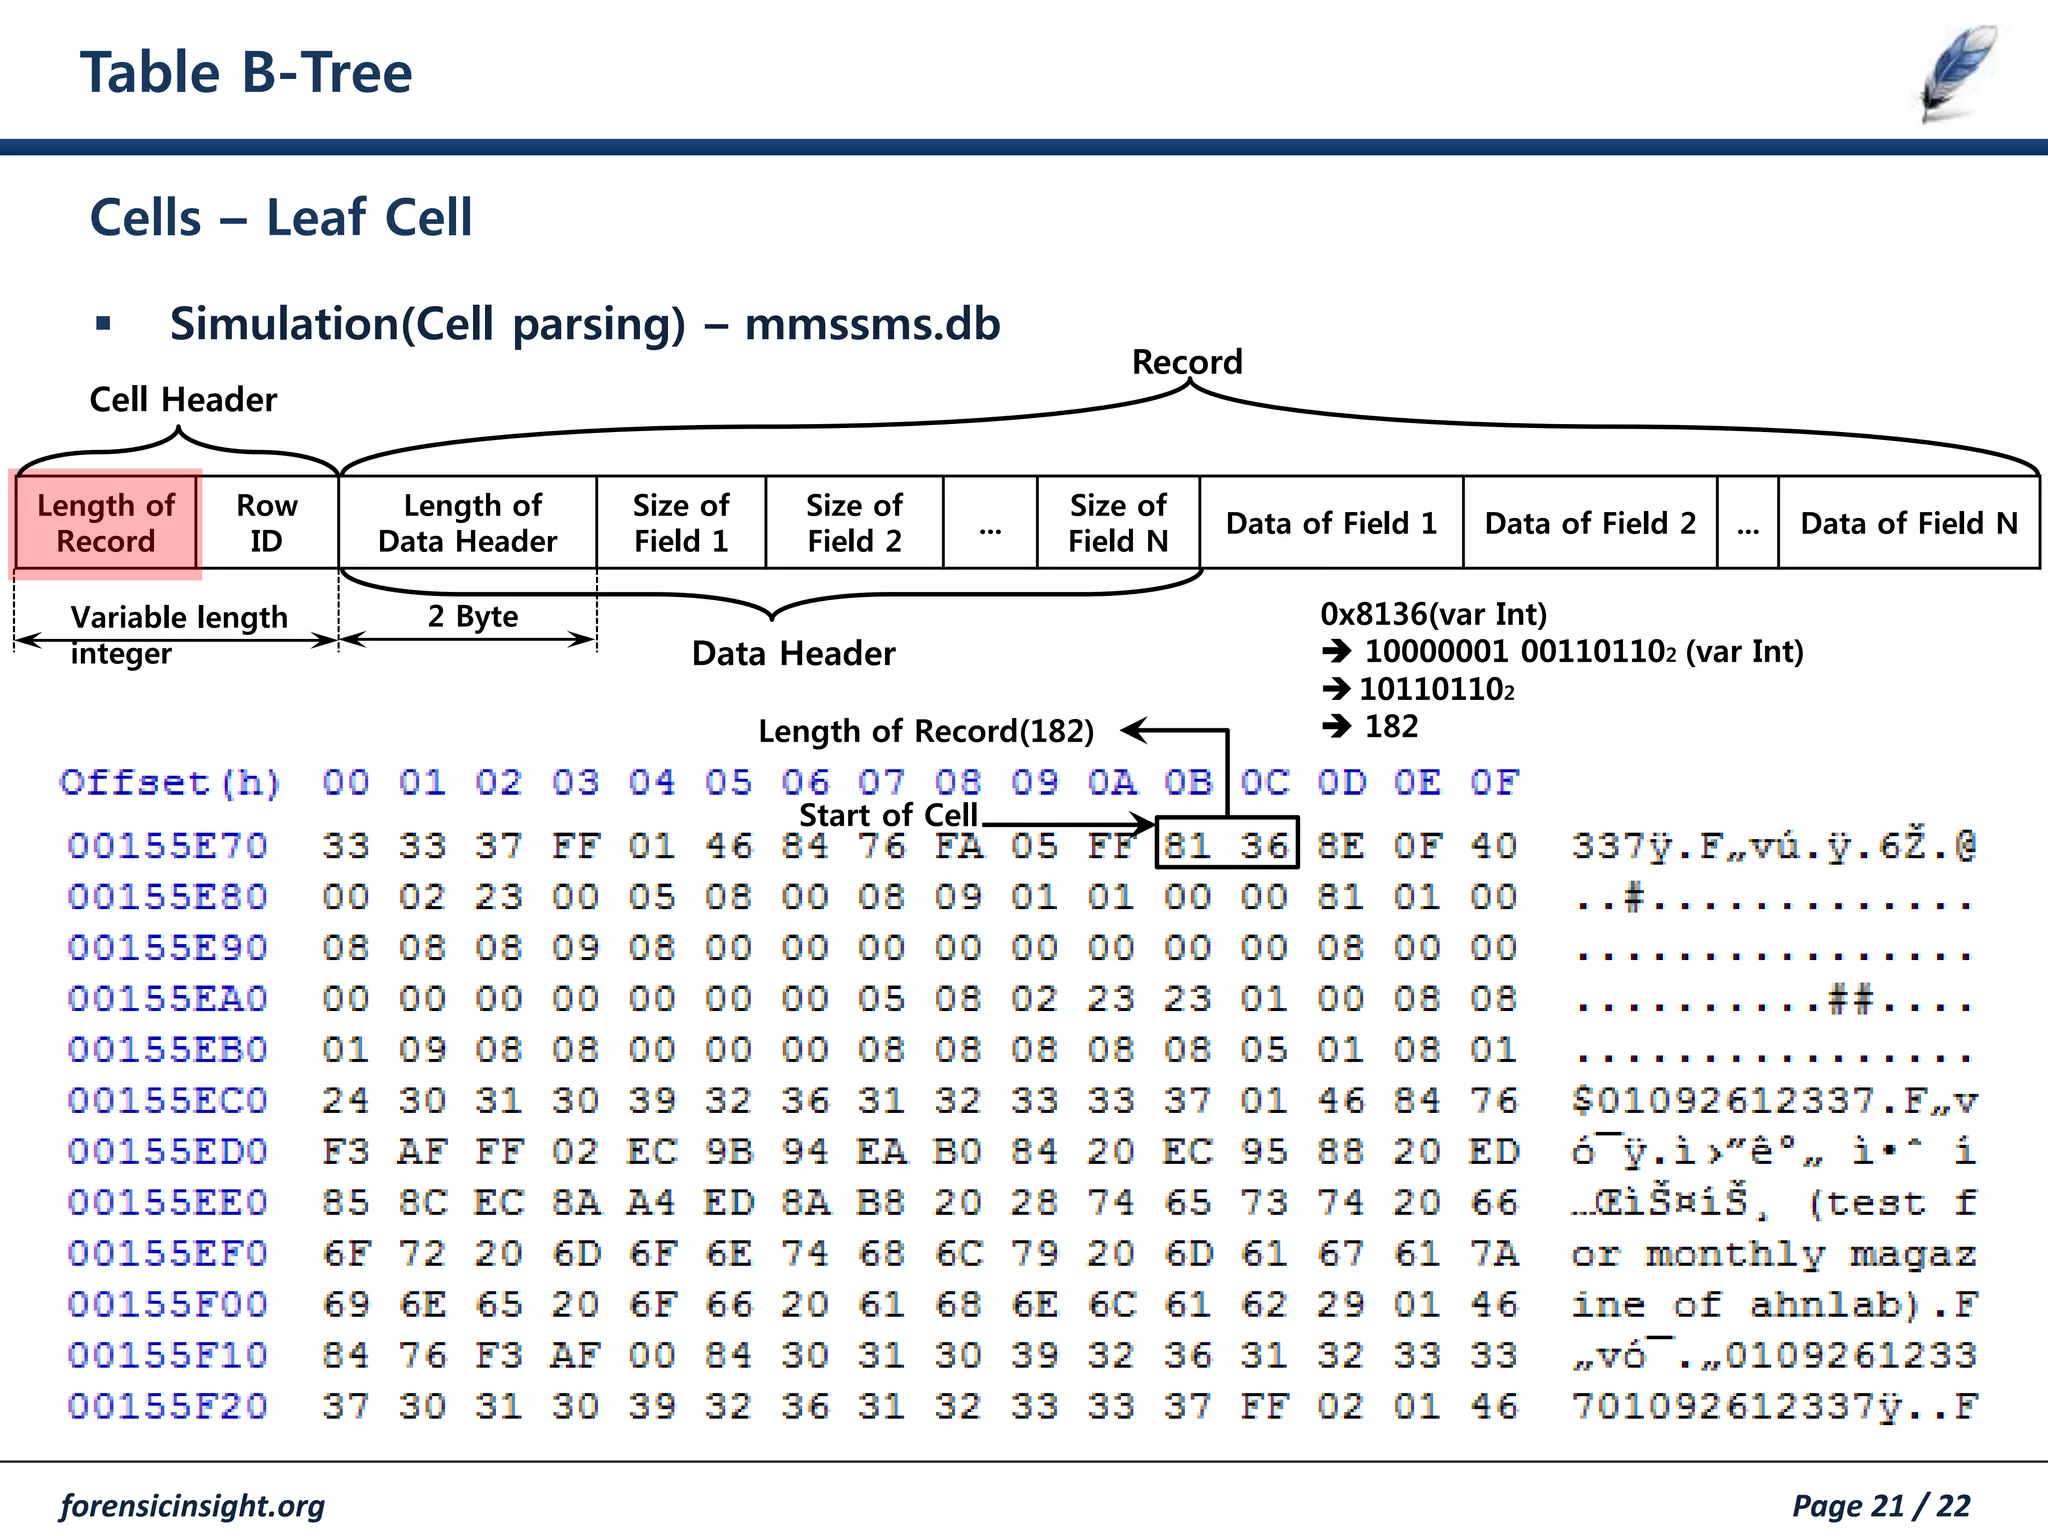Select the 'Variable length integer' annotation
The height and width of the screenshot is (1536, 2048).
point(179,635)
